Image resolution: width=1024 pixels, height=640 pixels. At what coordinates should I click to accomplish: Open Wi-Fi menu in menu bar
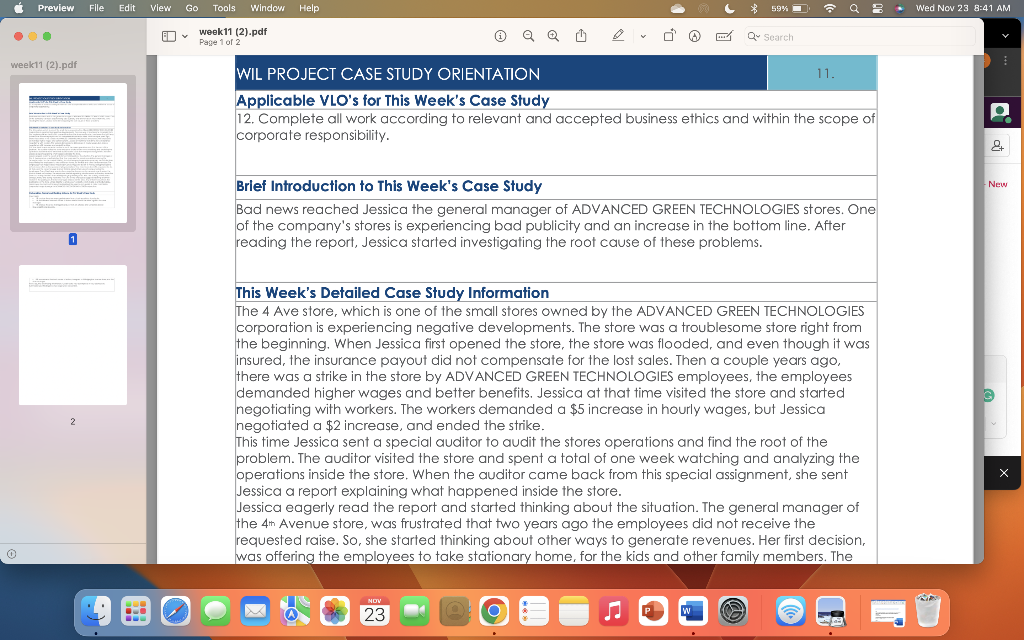829,8
